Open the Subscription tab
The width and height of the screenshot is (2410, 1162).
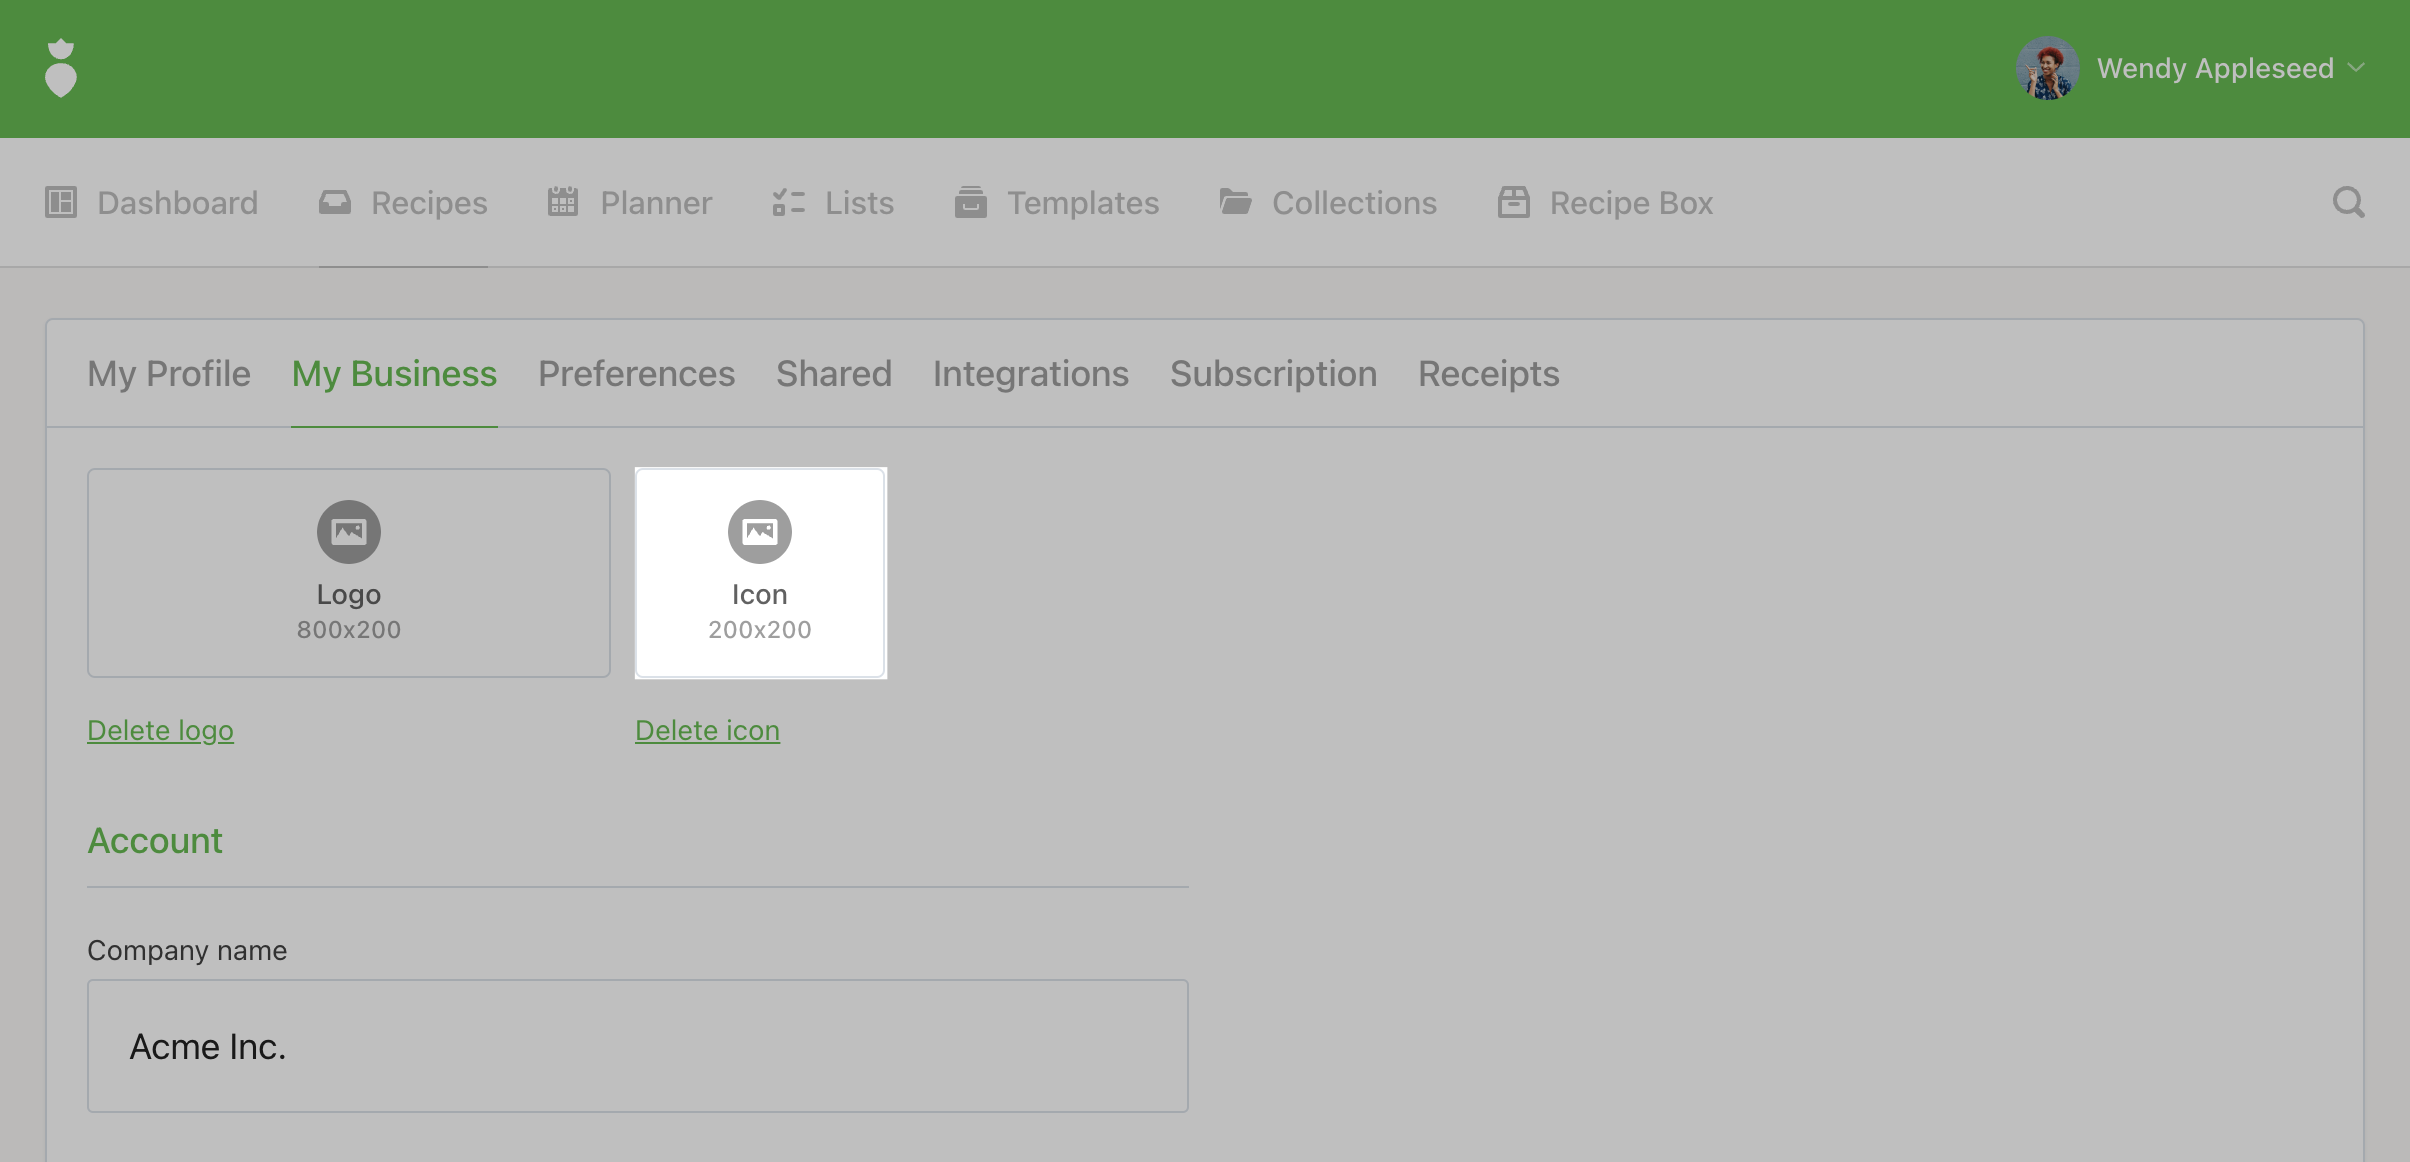click(x=1273, y=374)
